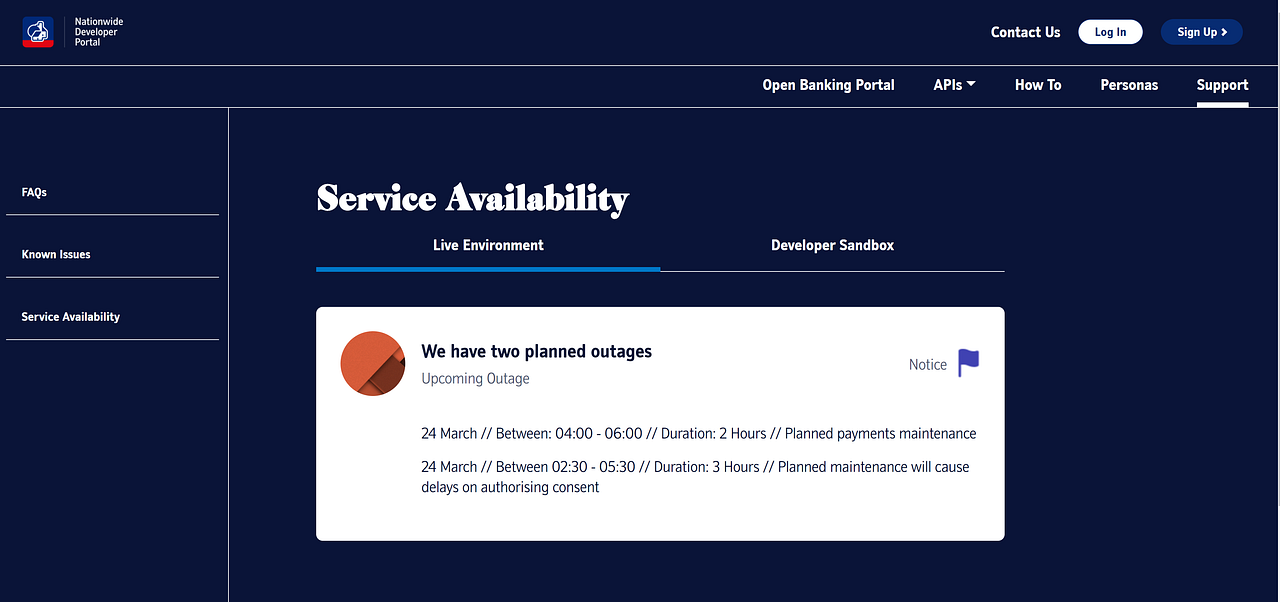The height and width of the screenshot is (602, 1280).
Task: Open the Contact Us page
Action: pos(1025,32)
